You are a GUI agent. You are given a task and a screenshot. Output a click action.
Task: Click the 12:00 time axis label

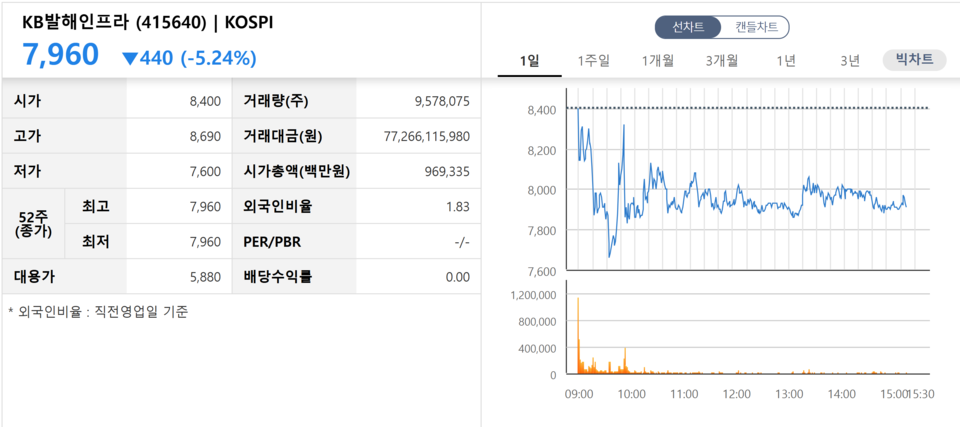(737, 394)
